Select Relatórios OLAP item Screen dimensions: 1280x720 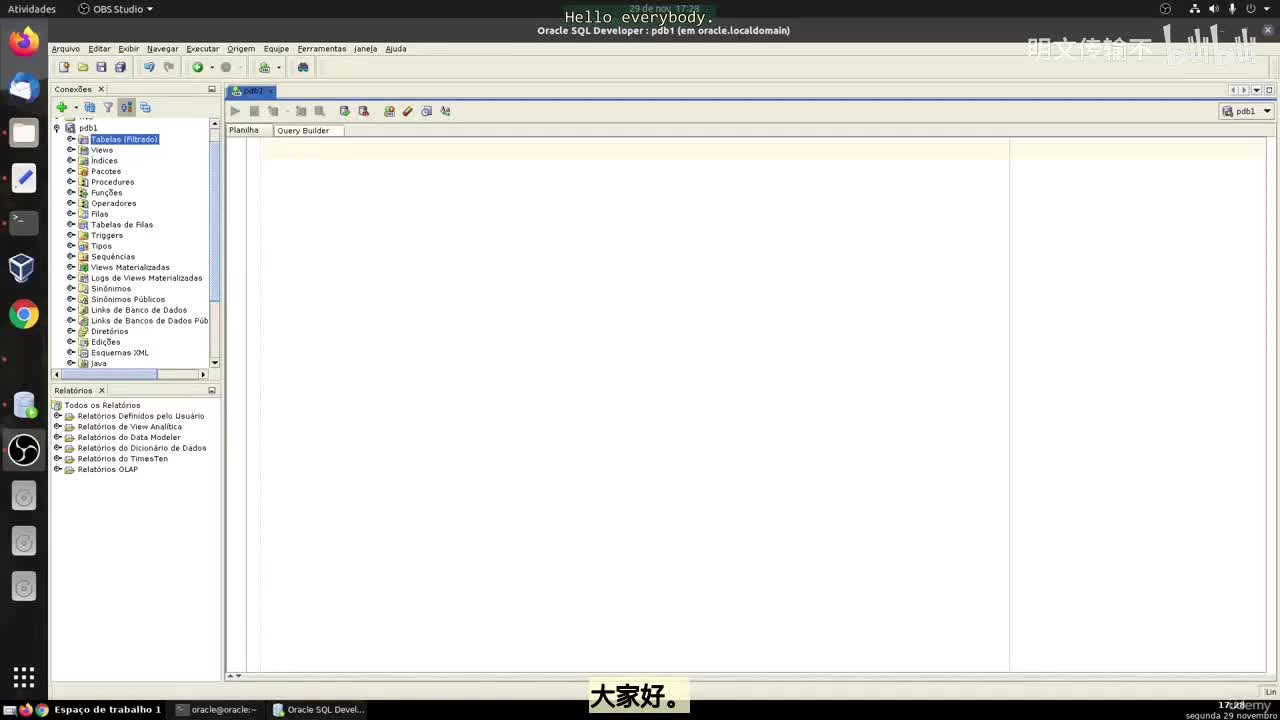point(108,469)
